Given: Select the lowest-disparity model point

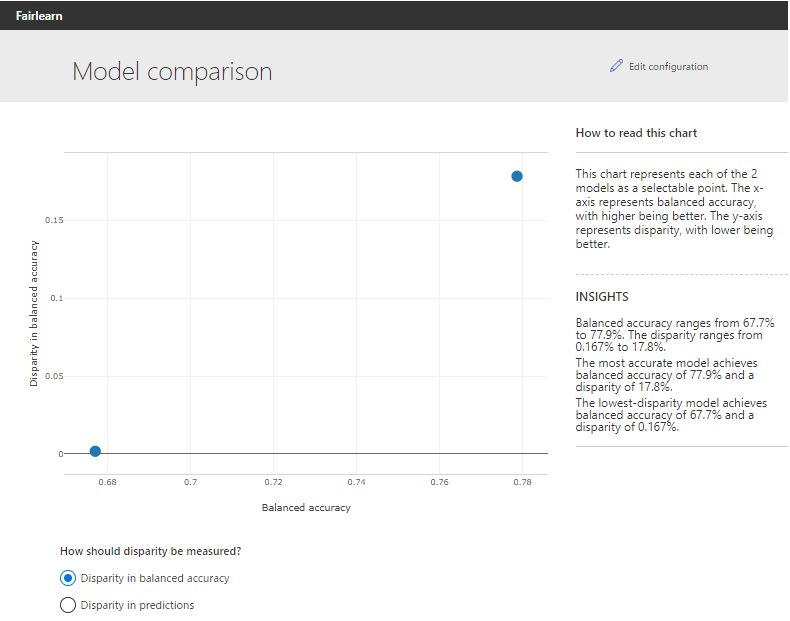Looking at the screenshot, I should 95,451.
